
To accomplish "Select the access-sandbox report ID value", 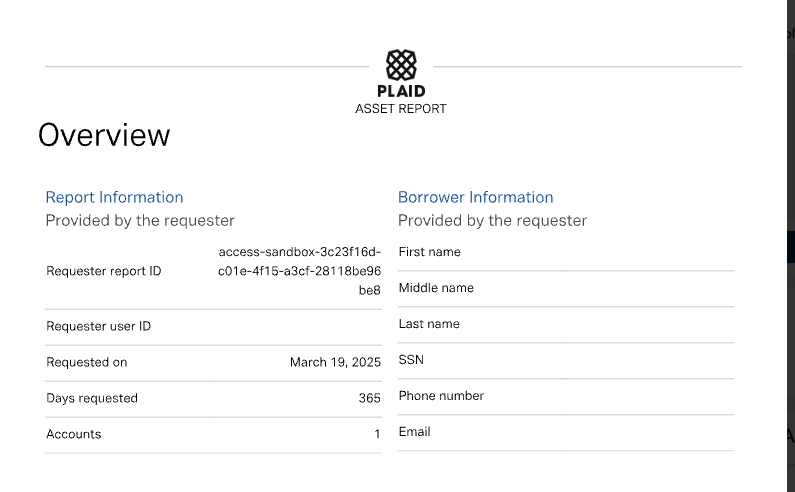I will (299, 271).
